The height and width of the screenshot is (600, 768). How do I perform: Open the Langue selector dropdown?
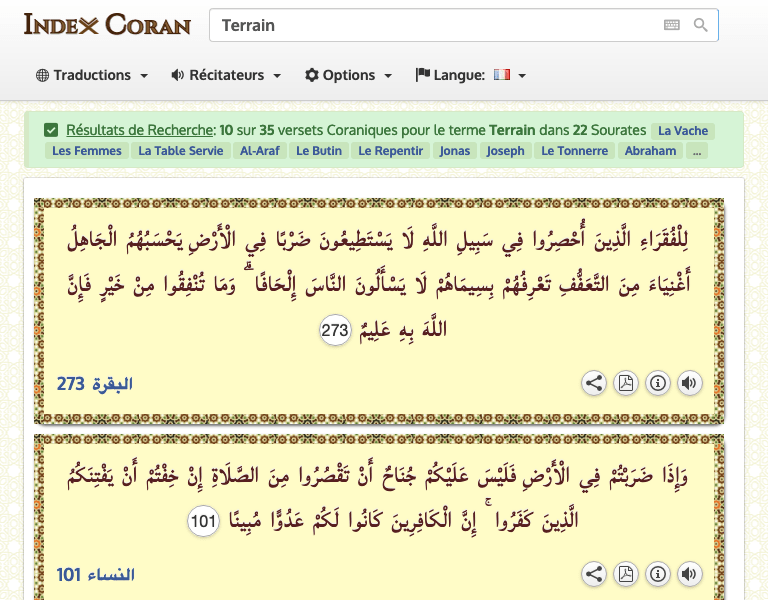pyautogui.click(x=471, y=75)
